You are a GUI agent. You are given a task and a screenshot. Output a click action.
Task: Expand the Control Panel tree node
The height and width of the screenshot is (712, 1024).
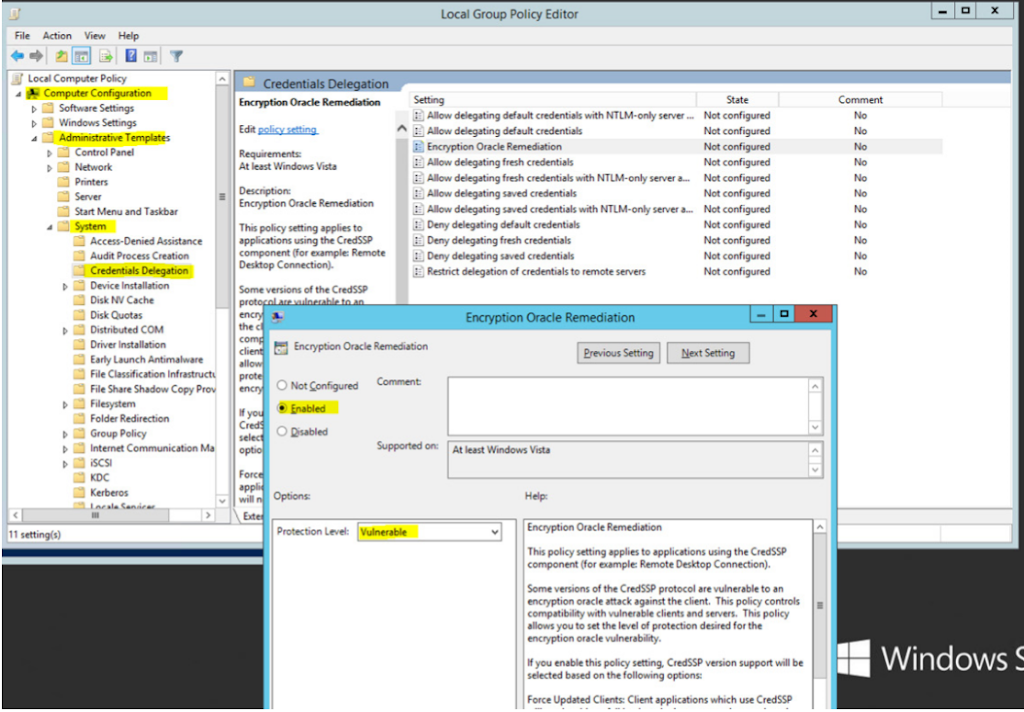click(x=50, y=153)
